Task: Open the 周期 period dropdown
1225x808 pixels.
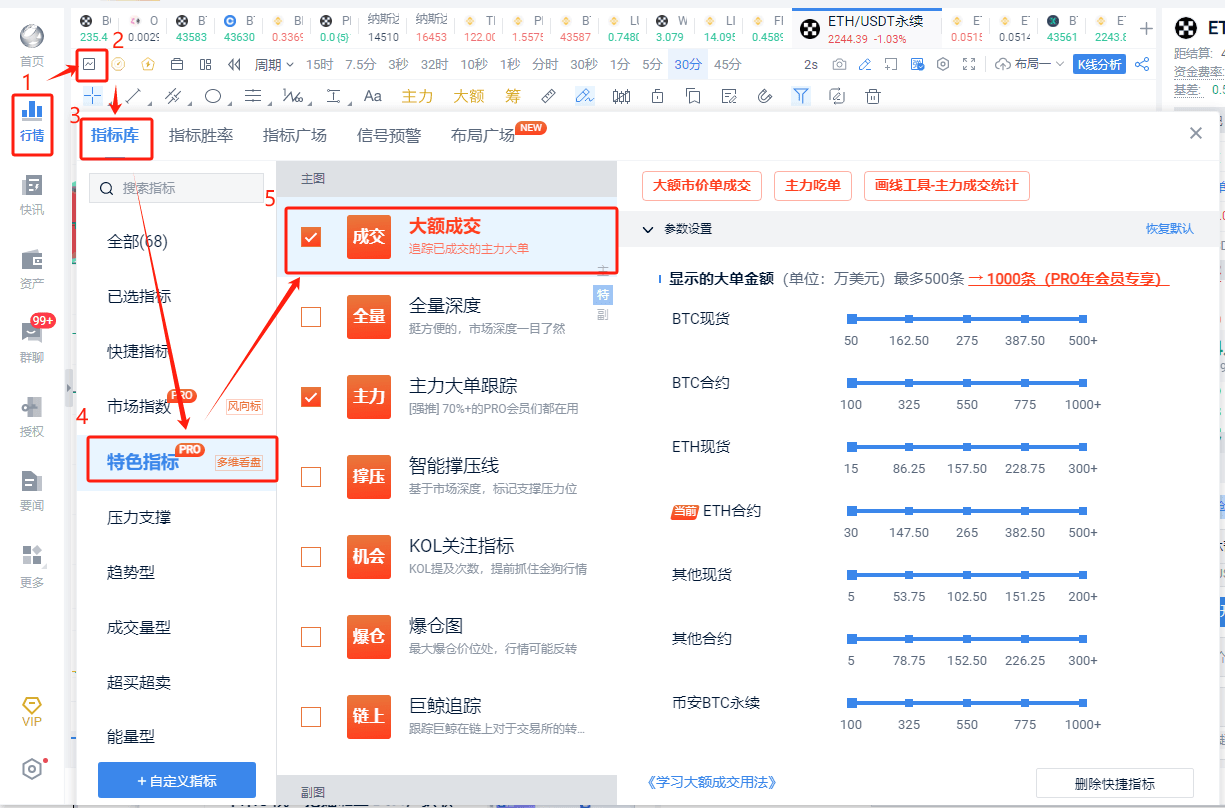Action: [274, 64]
